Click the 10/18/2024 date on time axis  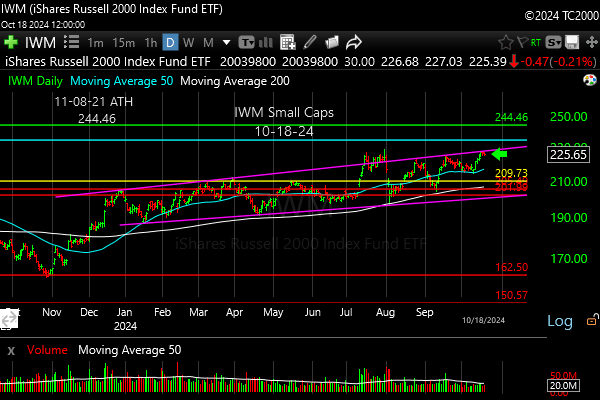(x=483, y=320)
